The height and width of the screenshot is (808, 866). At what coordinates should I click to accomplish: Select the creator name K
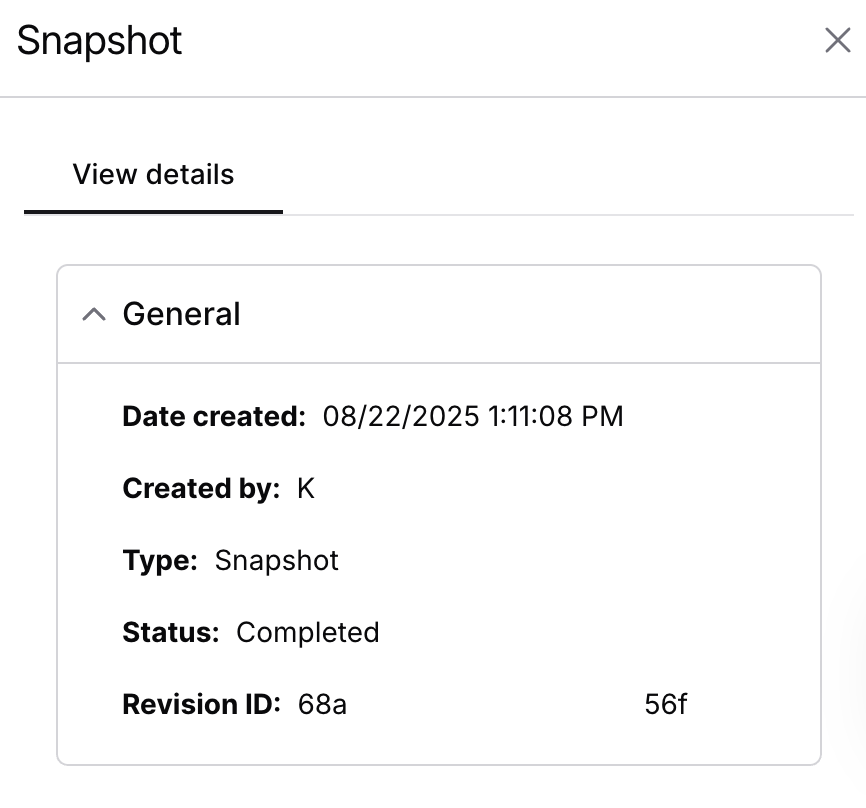coord(306,489)
